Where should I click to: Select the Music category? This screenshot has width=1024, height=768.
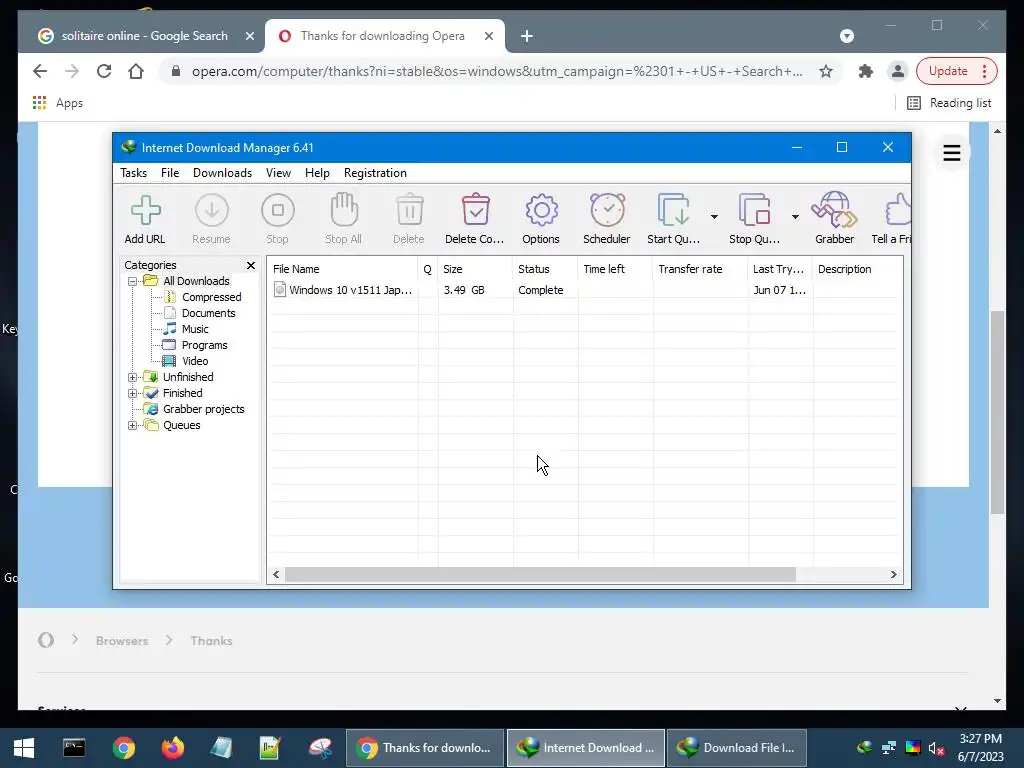click(x=195, y=329)
